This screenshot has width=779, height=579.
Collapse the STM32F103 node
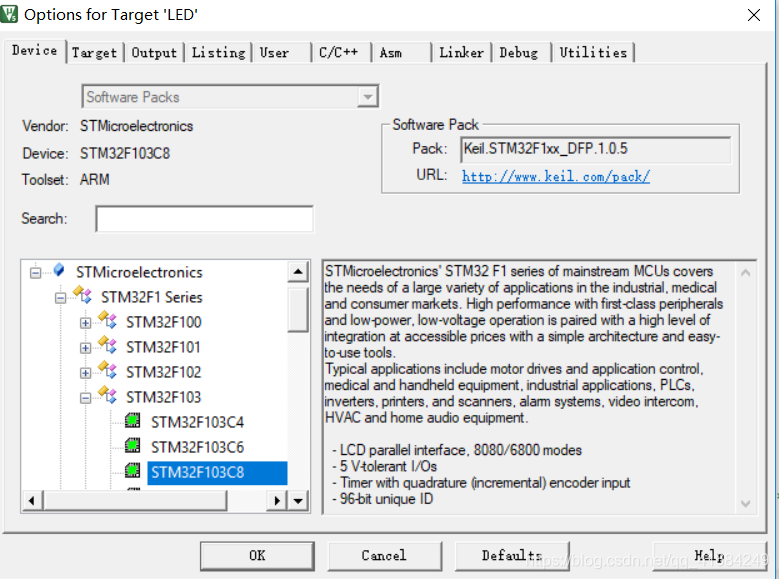pyautogui.click(x=85, y=398)
